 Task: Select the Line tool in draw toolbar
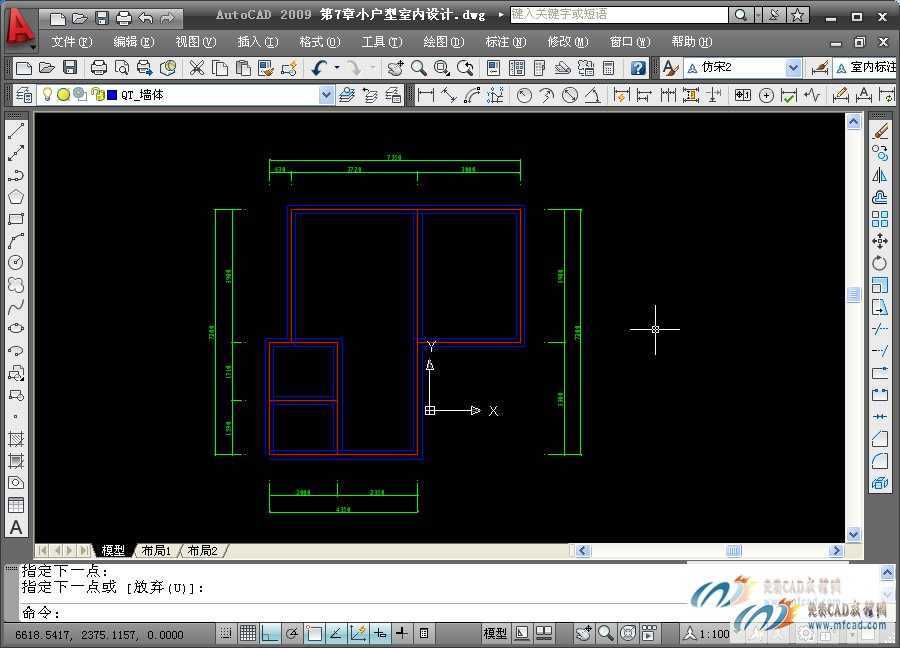tap(16, 131)
